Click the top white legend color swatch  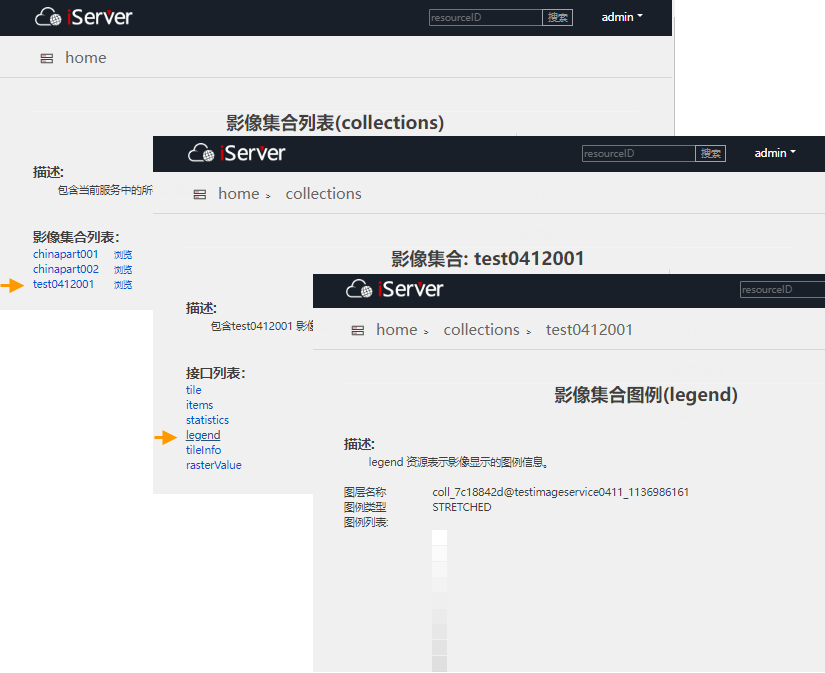click(x=439, y=537)
